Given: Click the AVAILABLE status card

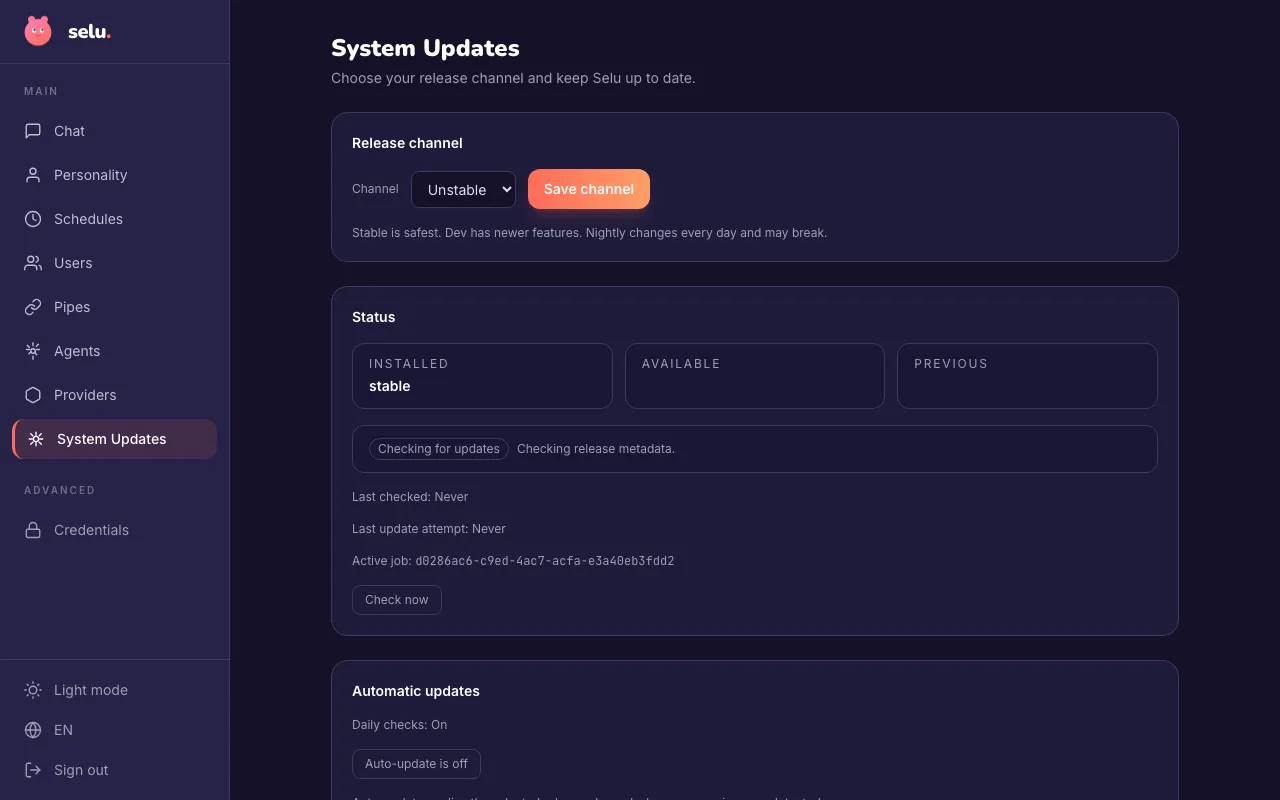Looking at the screenshot, I should click(x=755, y=376).
